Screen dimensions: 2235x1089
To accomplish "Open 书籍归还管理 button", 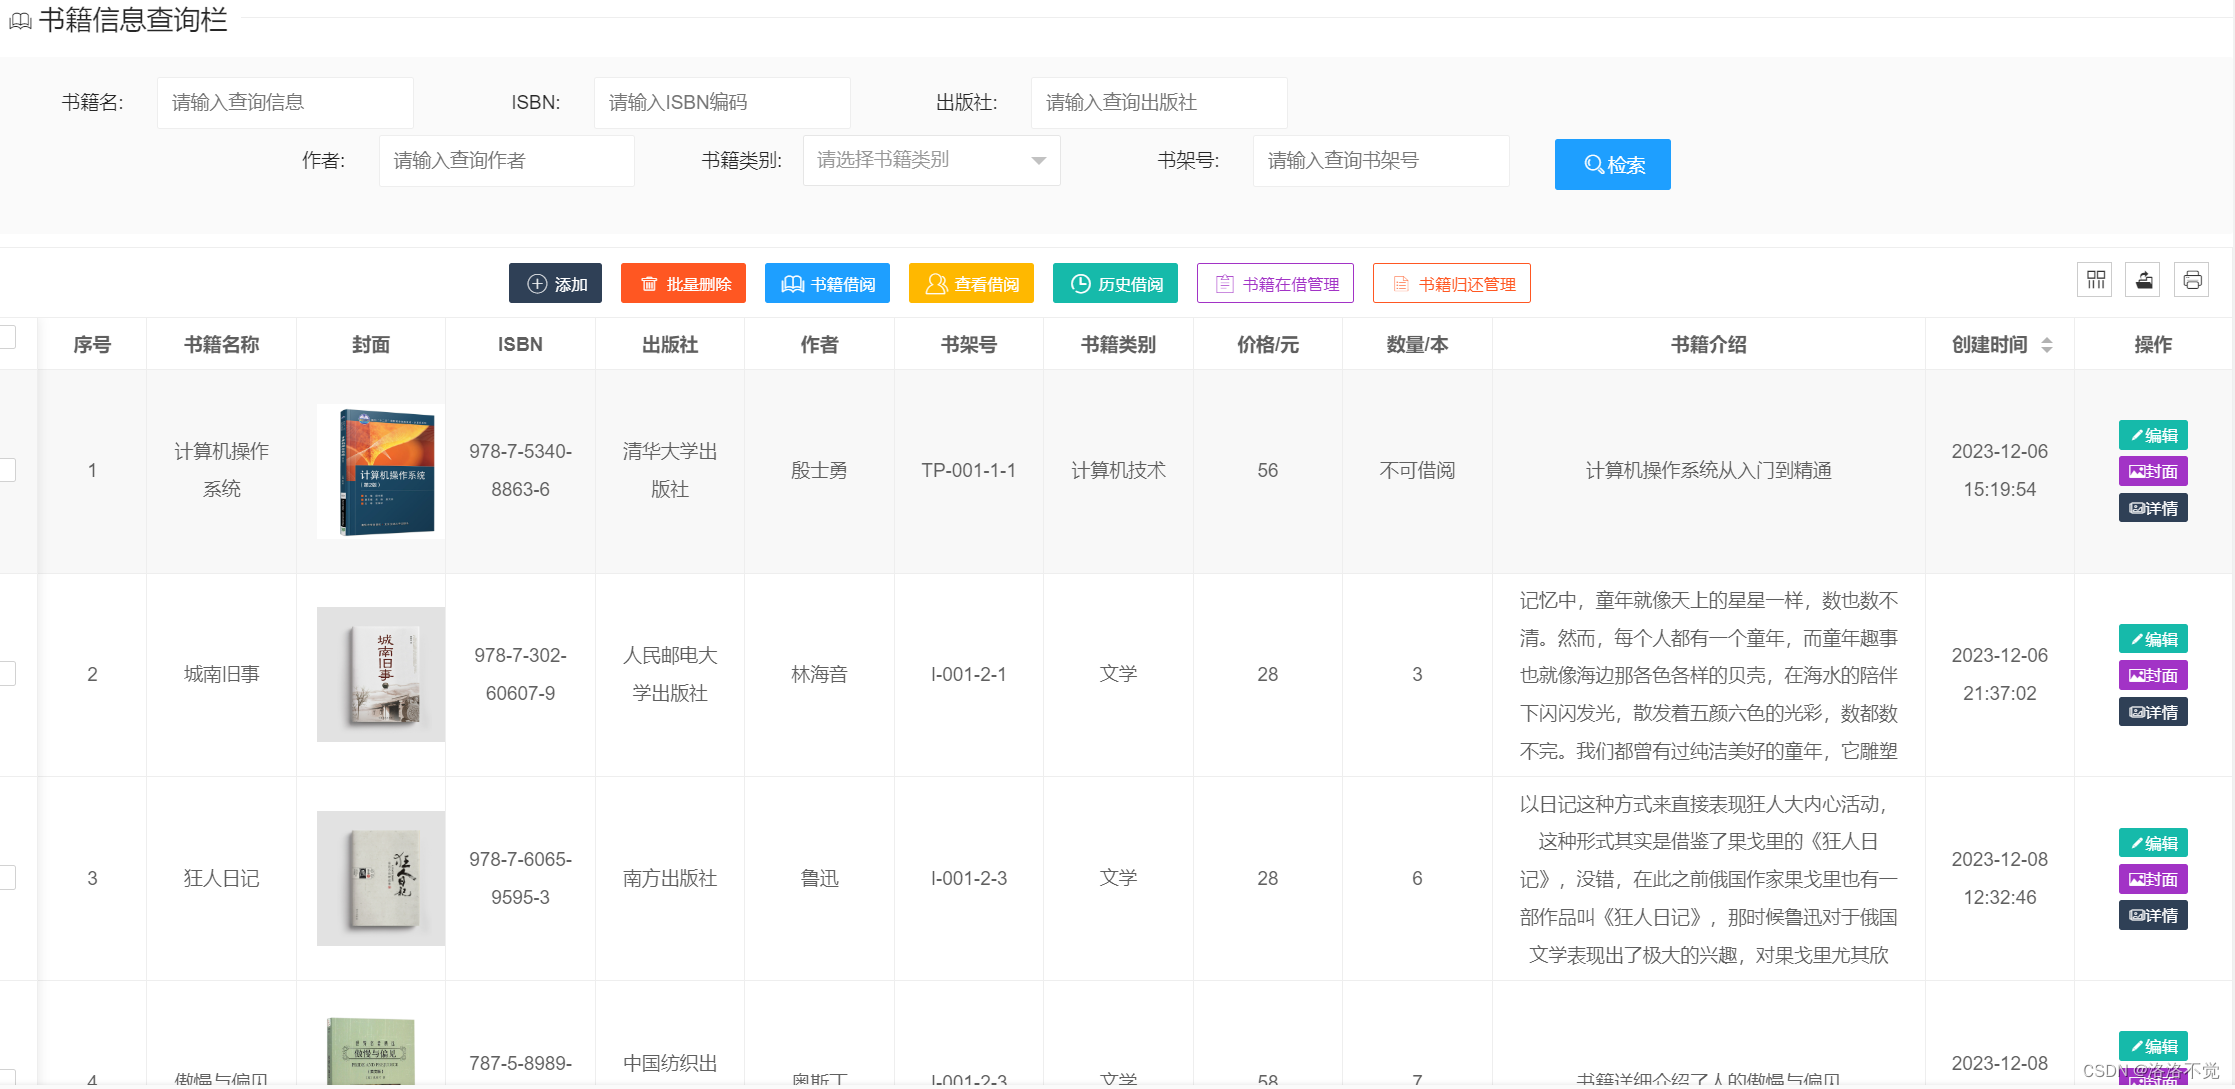I will (1451, 283).
